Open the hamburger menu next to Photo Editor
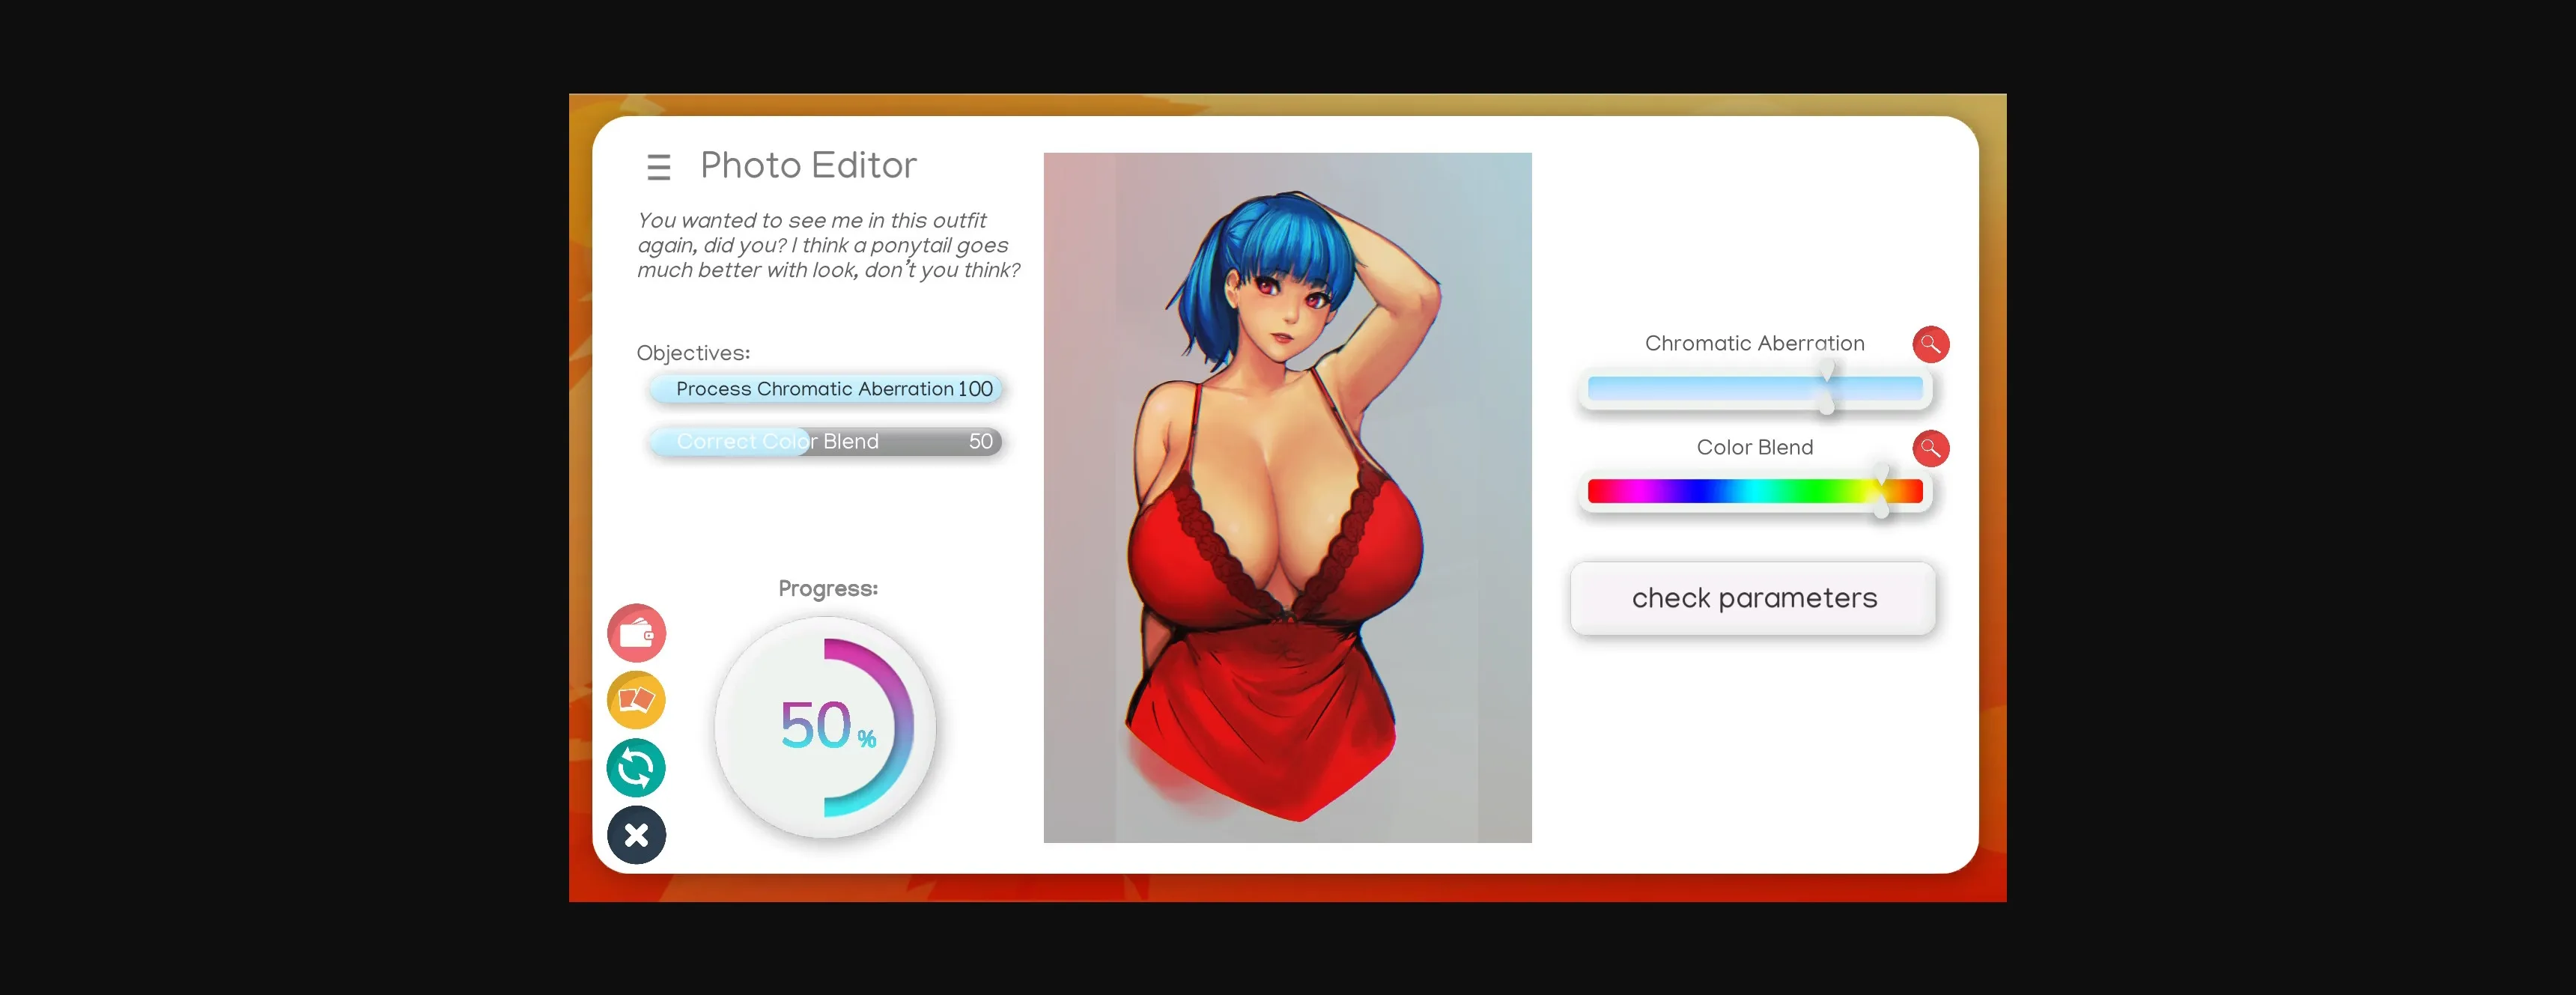The height and width of the screenshot is (995, 2576). 658,166
